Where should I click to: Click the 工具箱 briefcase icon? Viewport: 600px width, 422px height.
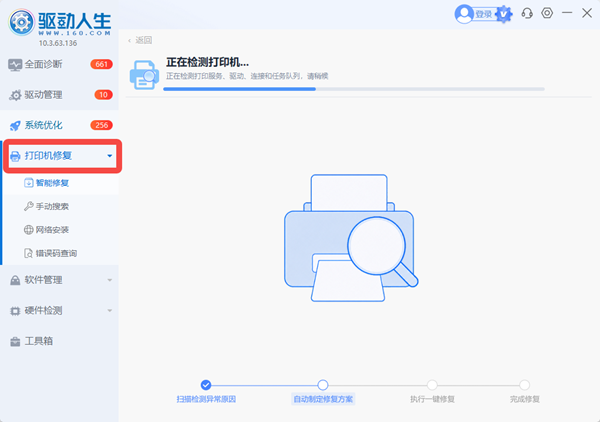(x=15, y=342)
